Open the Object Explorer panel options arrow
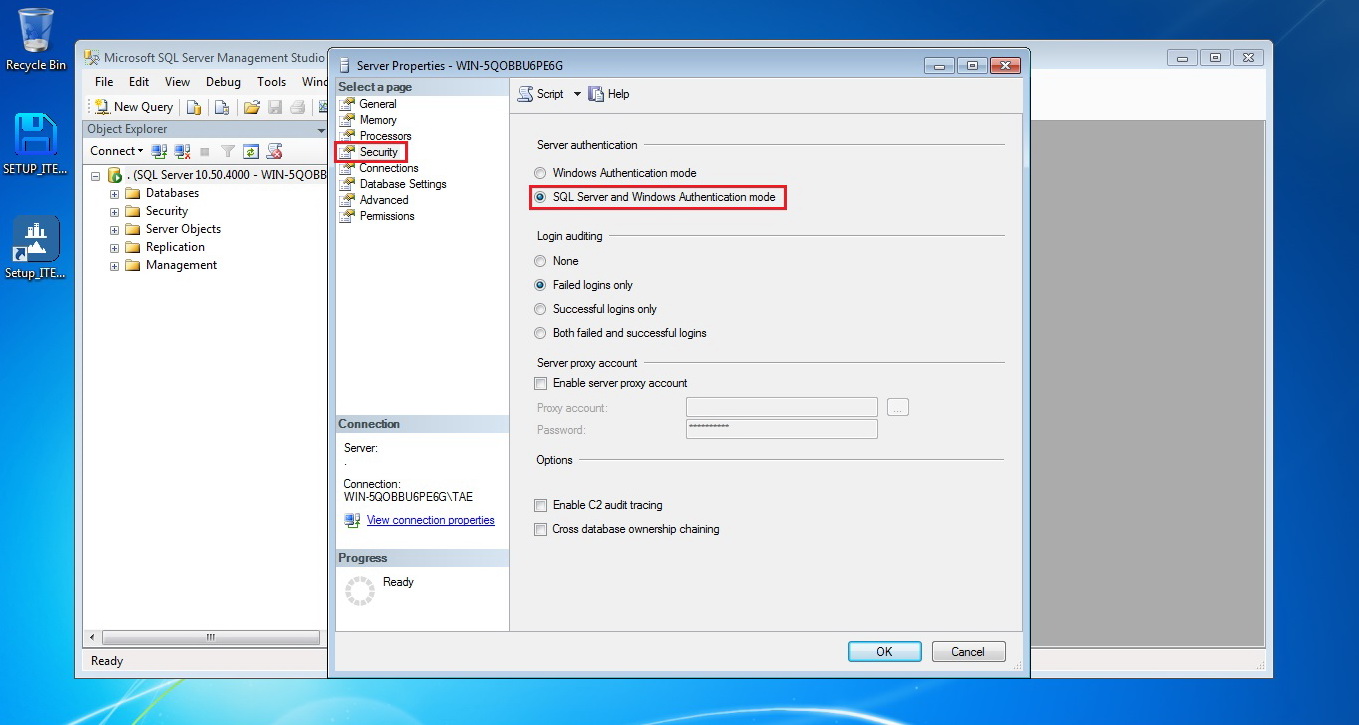The width and height of the screenshot is (1359, 725). pos(321,130)
